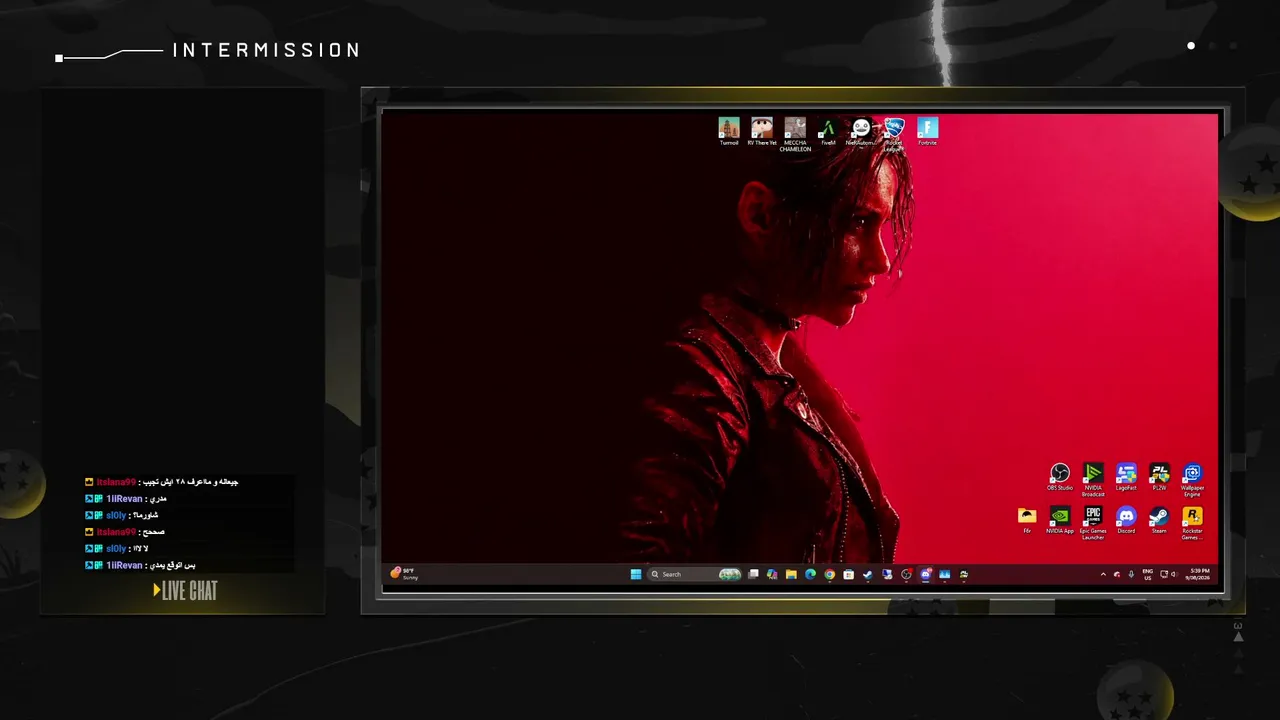Select the LagoFast desktop shortcut
Viewport: 1280px width, 720px height.
[x=1126, y=477]
